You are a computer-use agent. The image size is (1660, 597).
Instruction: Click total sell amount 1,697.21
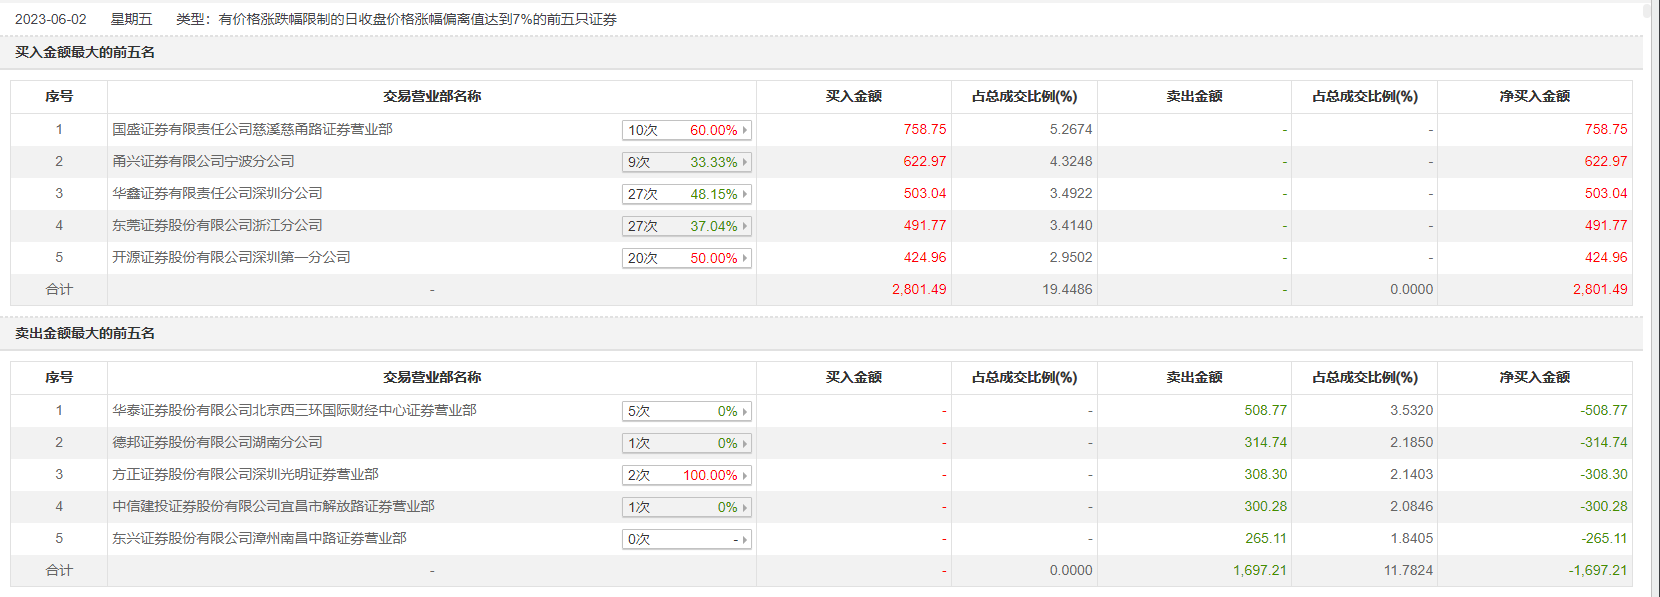pyautogui.click(x=1260, y=570)
